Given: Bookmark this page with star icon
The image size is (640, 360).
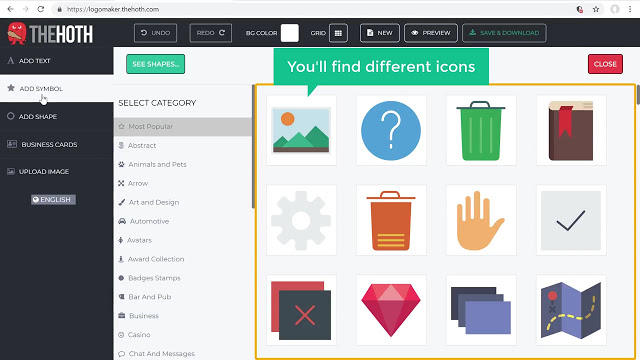Looking at the screenshot, I should [x=596, y=9].
